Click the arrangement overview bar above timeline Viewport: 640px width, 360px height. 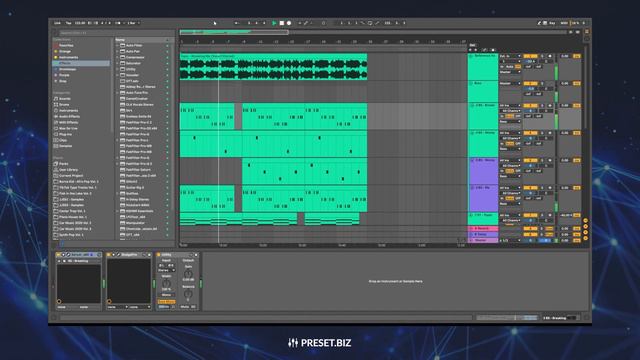click(373, 32)
